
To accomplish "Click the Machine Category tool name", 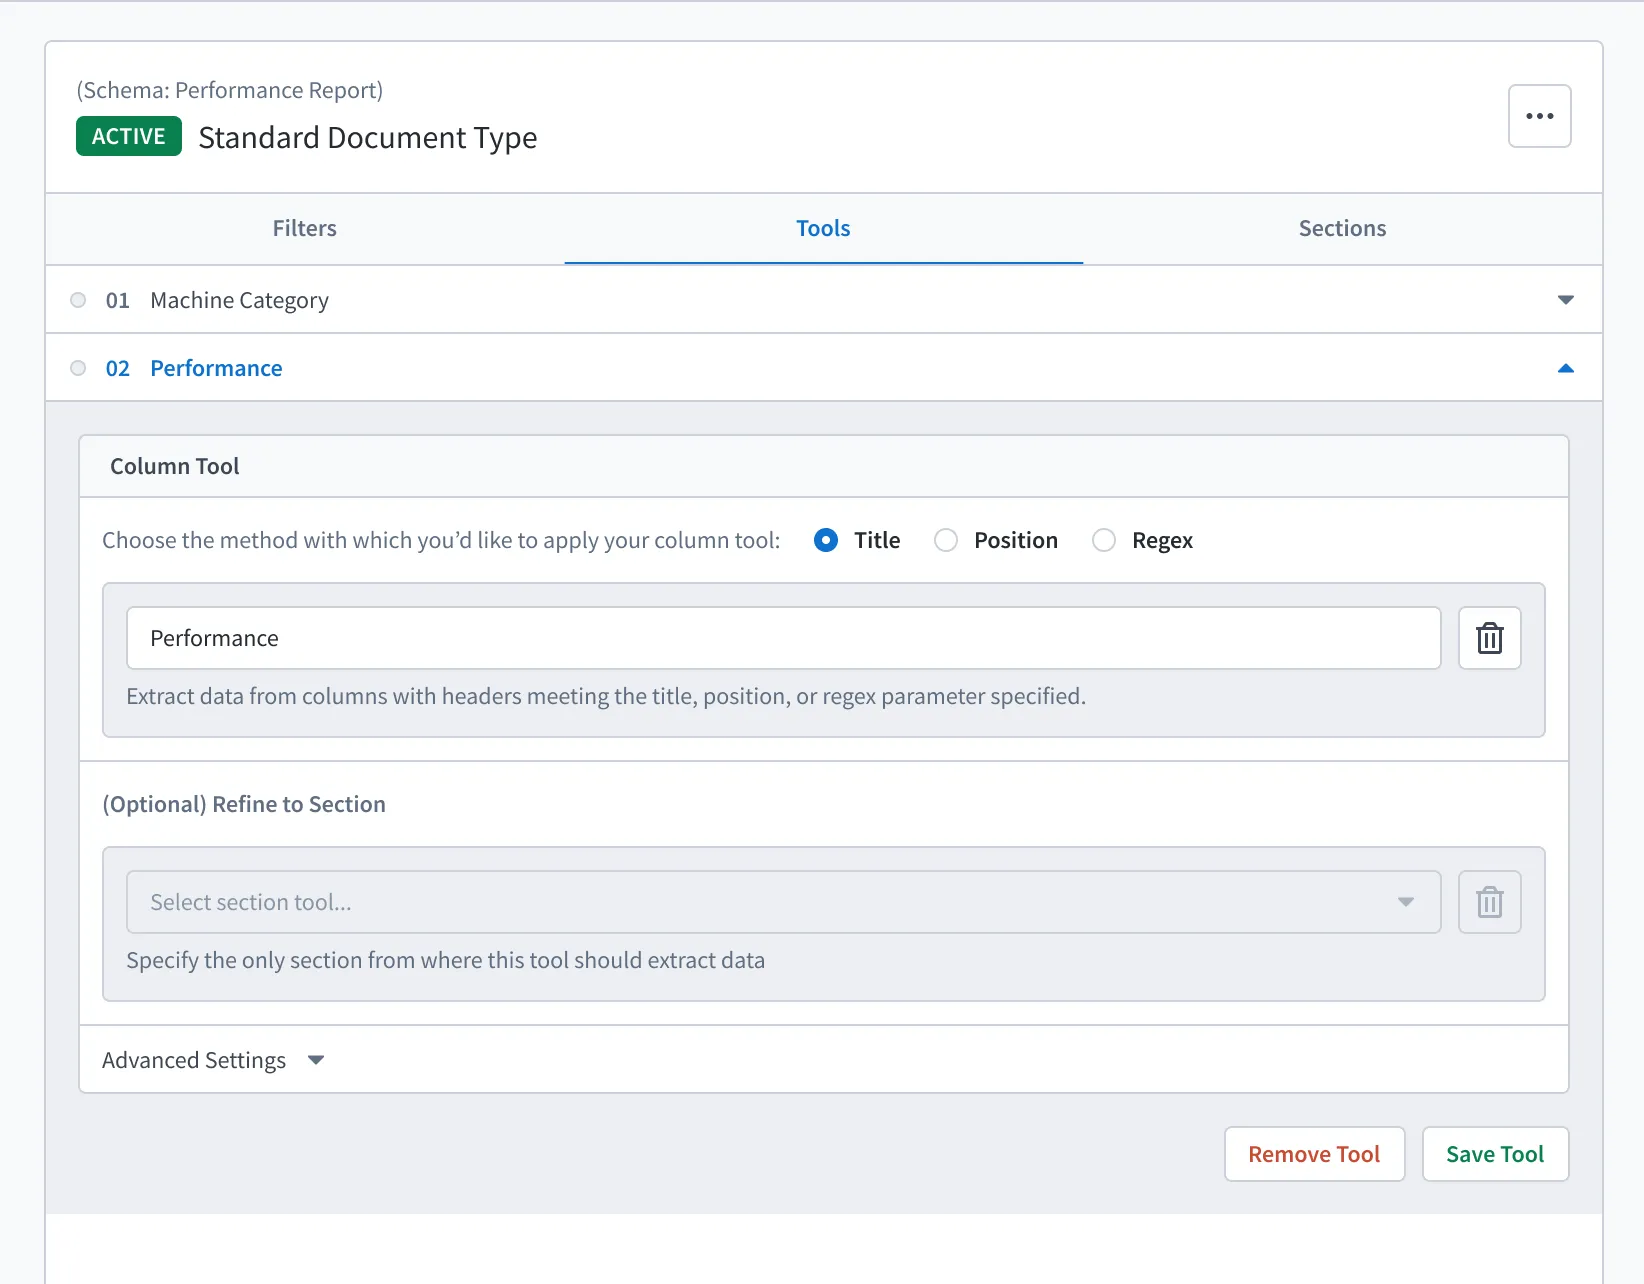I will [239, 300].
